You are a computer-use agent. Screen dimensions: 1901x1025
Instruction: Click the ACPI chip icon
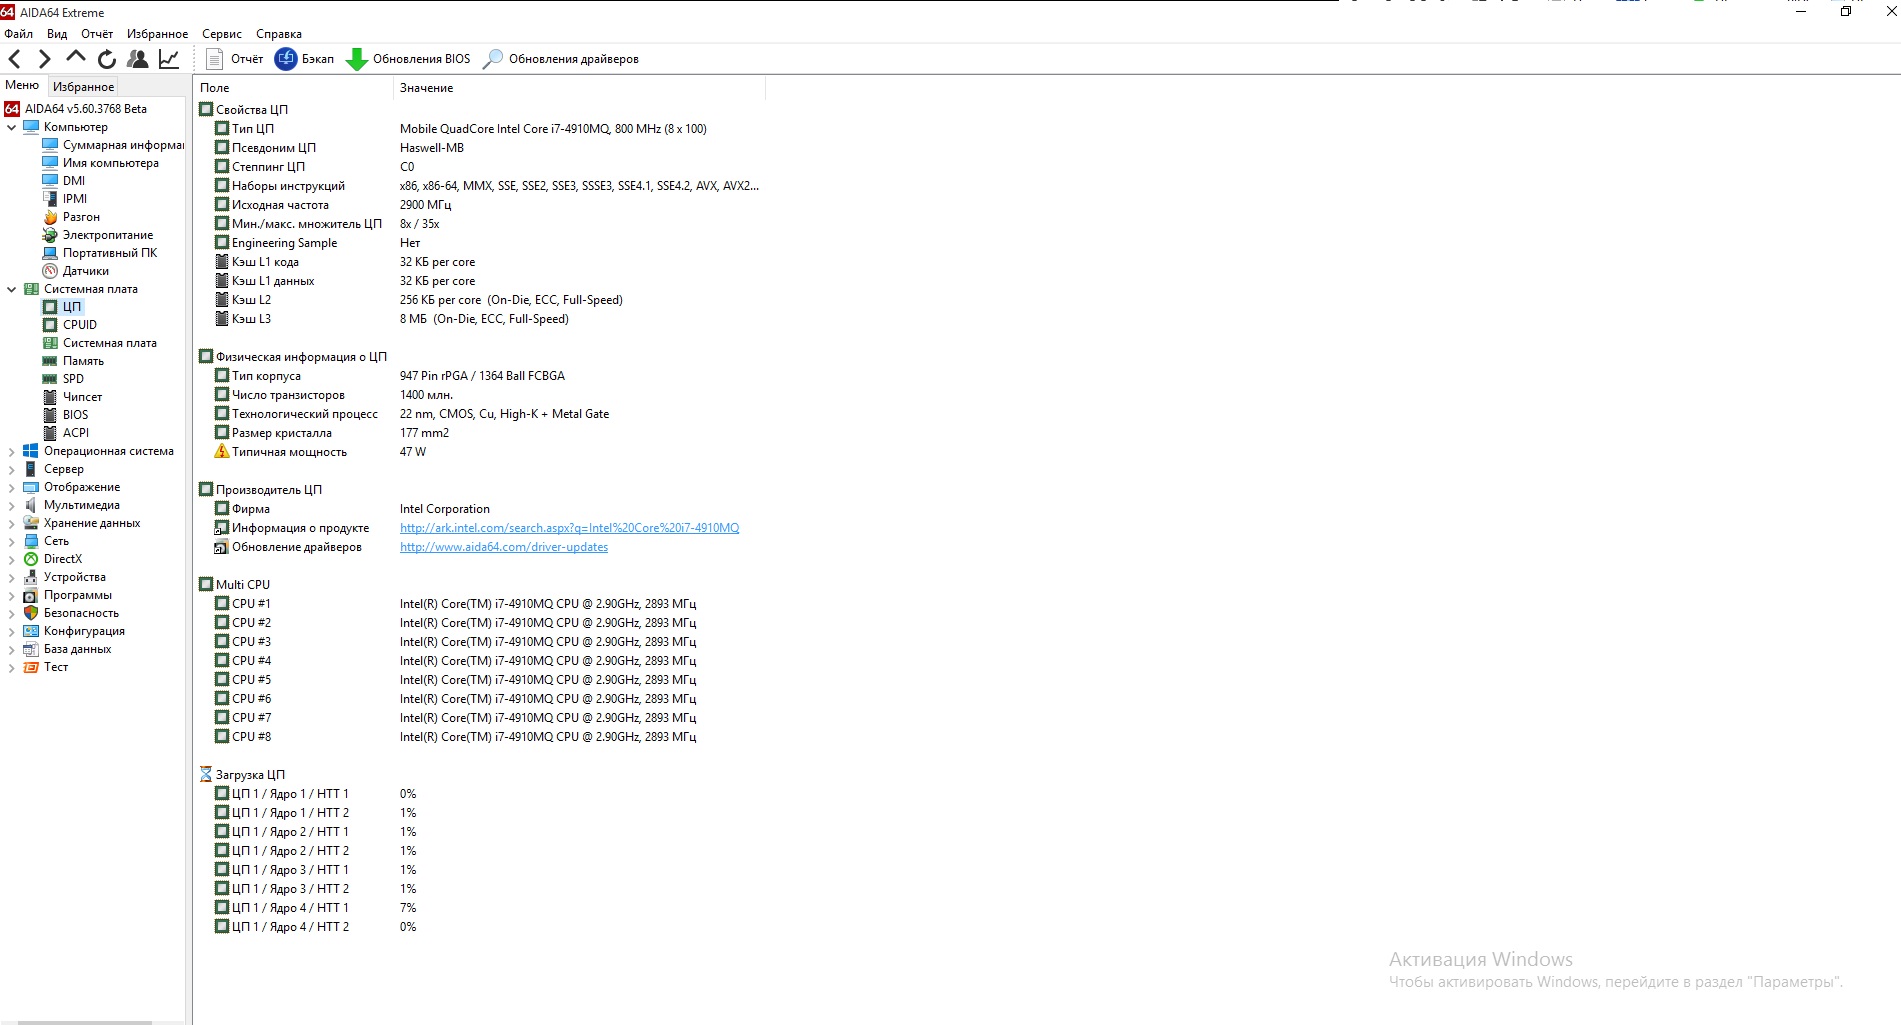coord(50,433)
